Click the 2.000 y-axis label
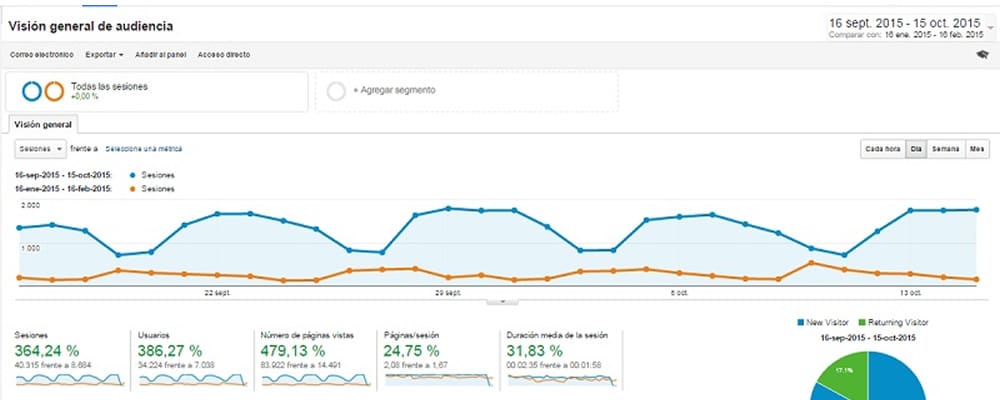 pyautogui.click(x=31, y=205)
